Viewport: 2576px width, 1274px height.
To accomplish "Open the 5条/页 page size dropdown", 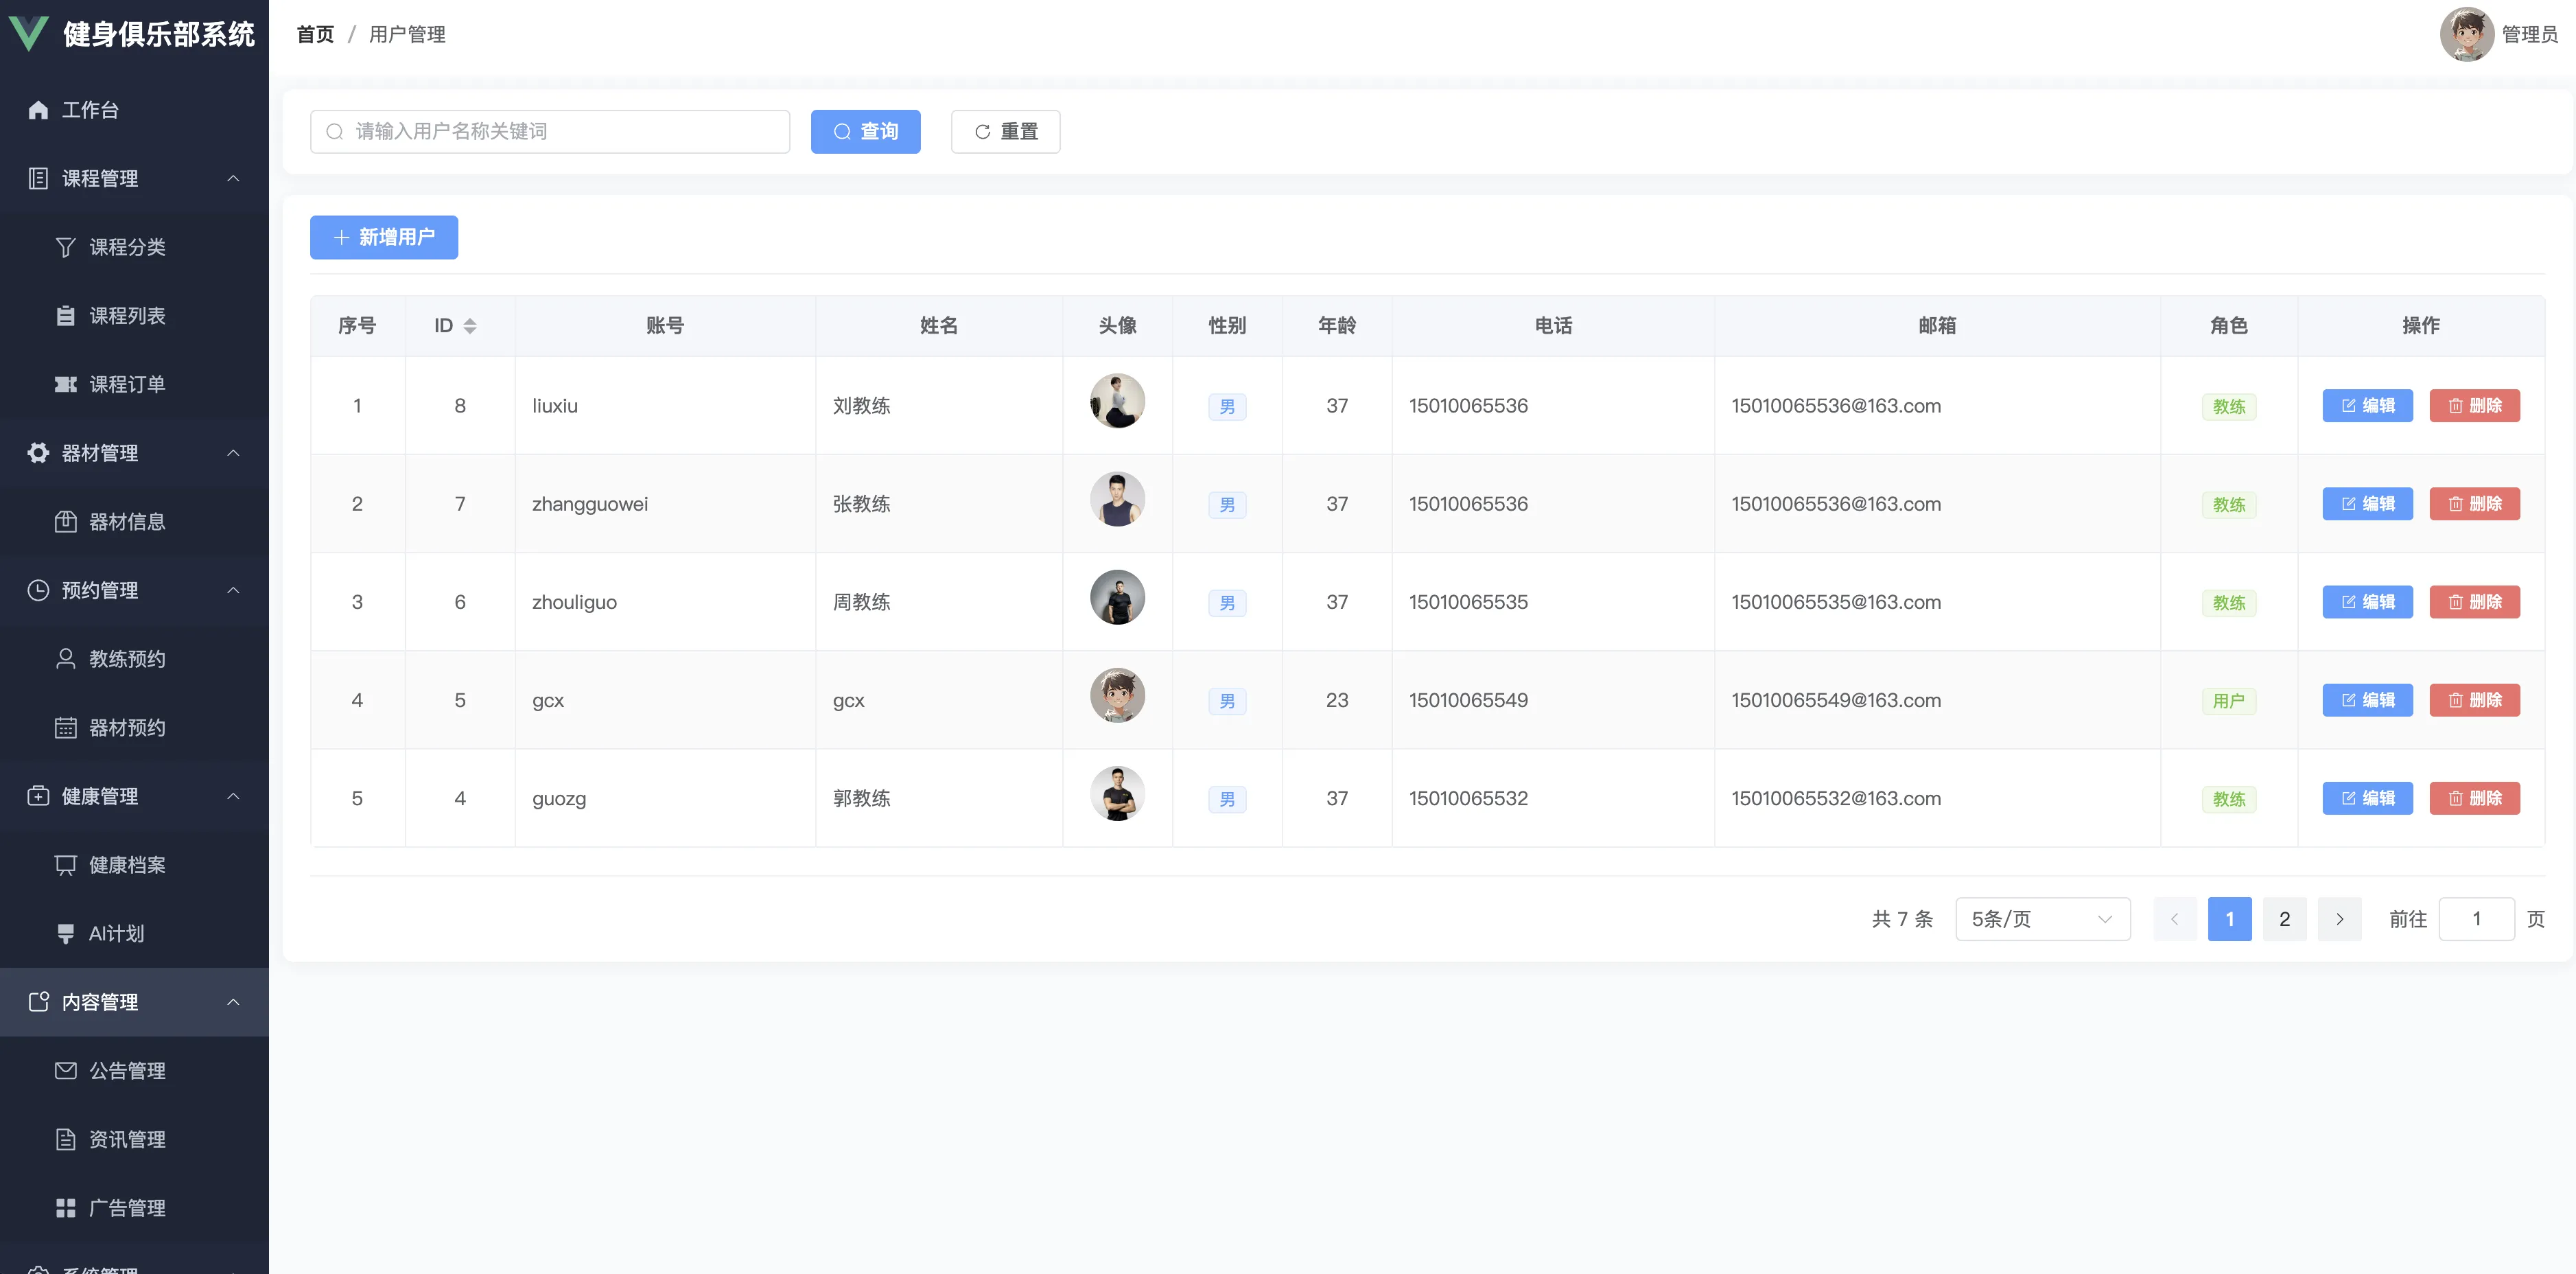I will pos(2041,919).
